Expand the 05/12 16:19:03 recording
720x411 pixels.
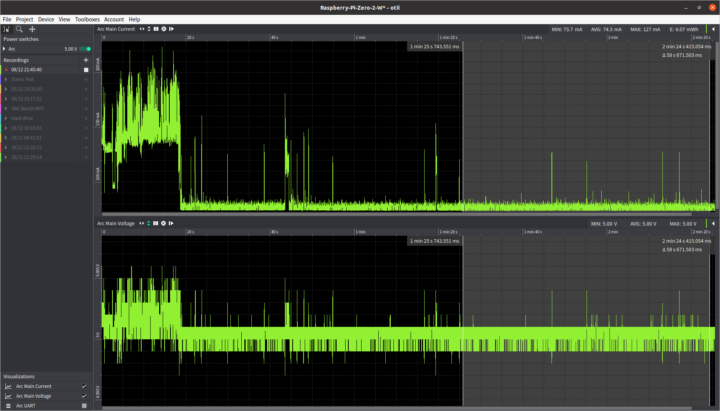pyautogui.click(x=6, y=128)
